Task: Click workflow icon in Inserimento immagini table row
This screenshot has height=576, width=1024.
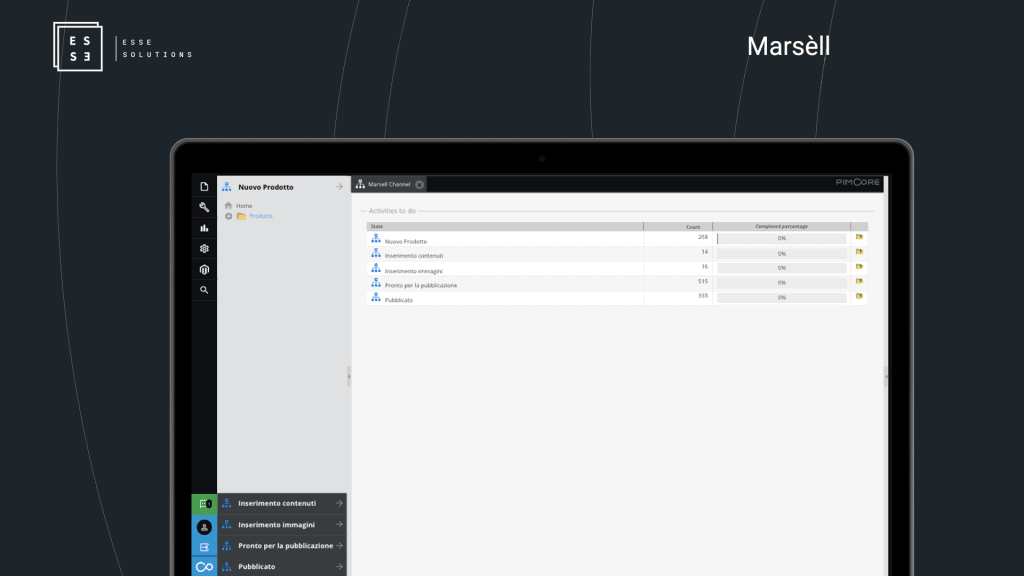Action: pos(376,268)
